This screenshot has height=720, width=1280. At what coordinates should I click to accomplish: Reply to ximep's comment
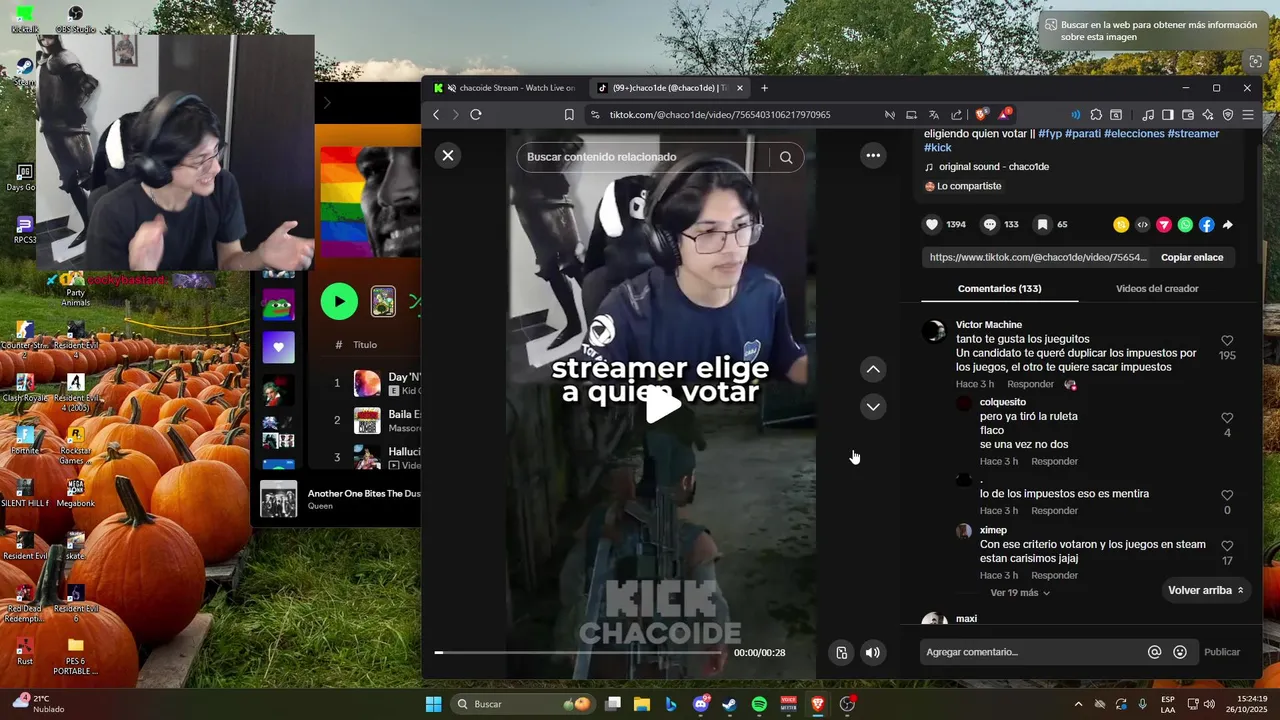click(1054, 575)
